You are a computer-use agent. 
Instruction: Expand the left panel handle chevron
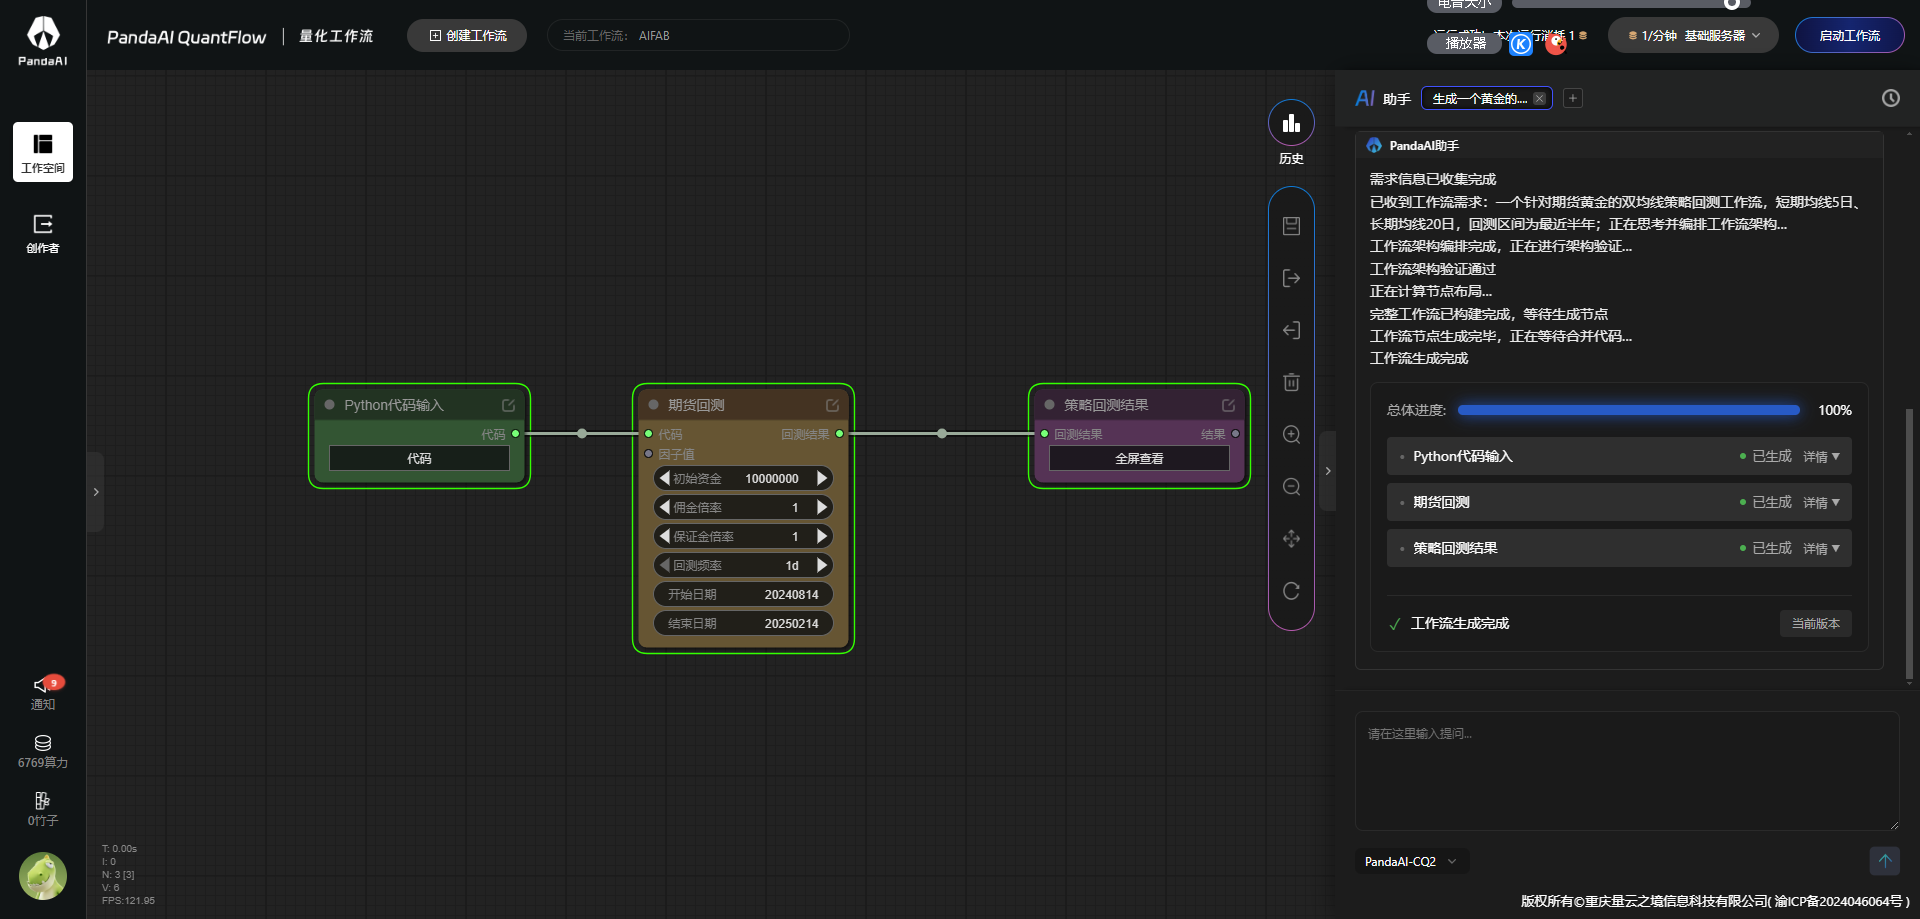click(95, 492)
